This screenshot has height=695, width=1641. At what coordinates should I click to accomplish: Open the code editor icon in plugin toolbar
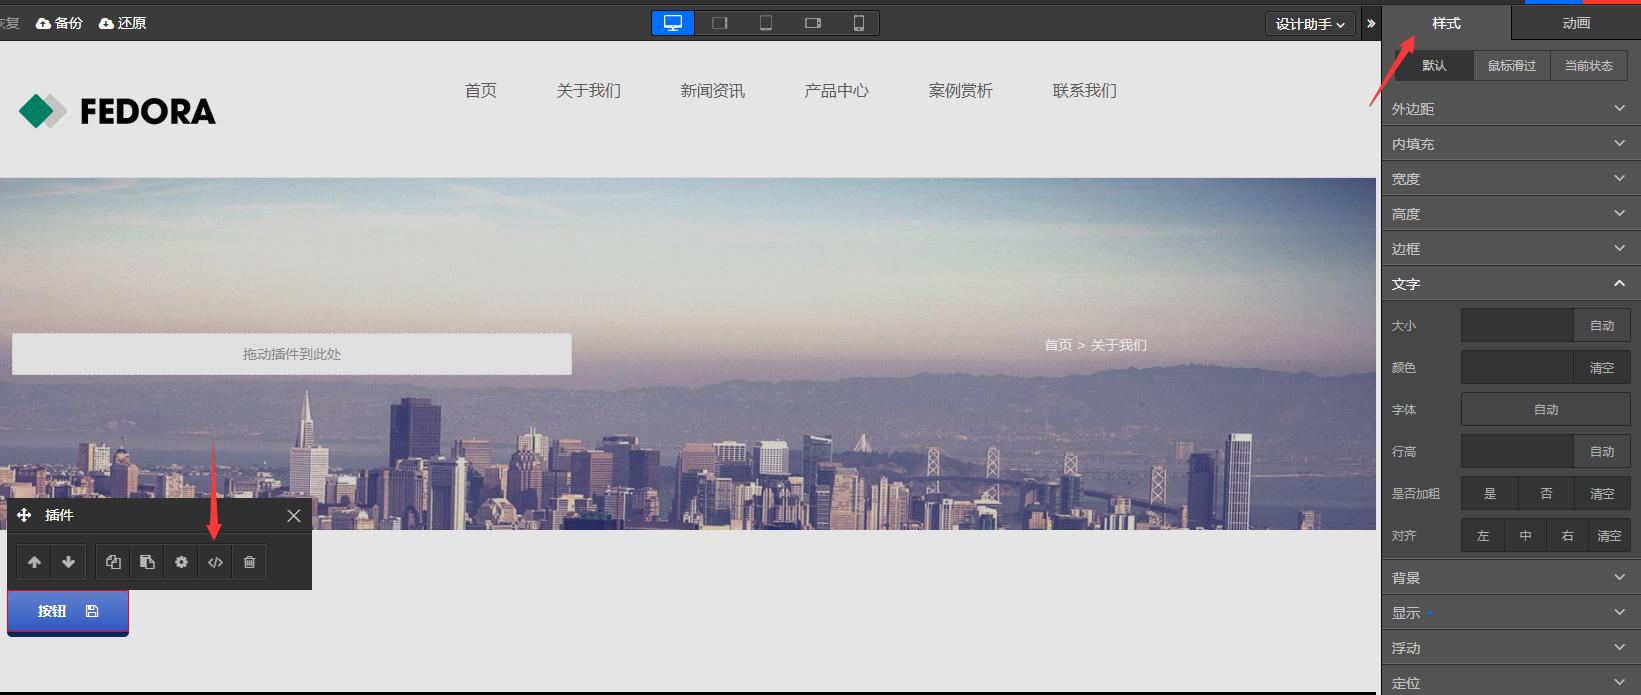click(x=215, y=562)
